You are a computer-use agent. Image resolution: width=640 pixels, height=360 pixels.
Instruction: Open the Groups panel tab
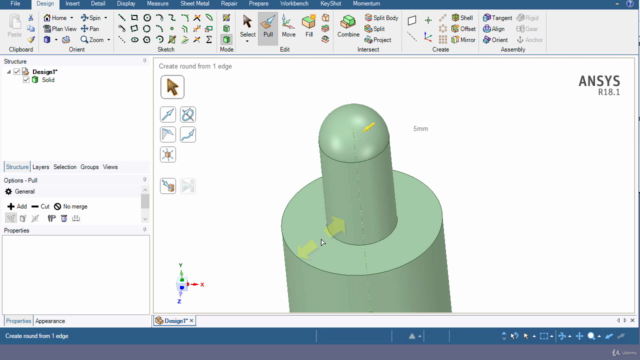click(x=89, y=167)
